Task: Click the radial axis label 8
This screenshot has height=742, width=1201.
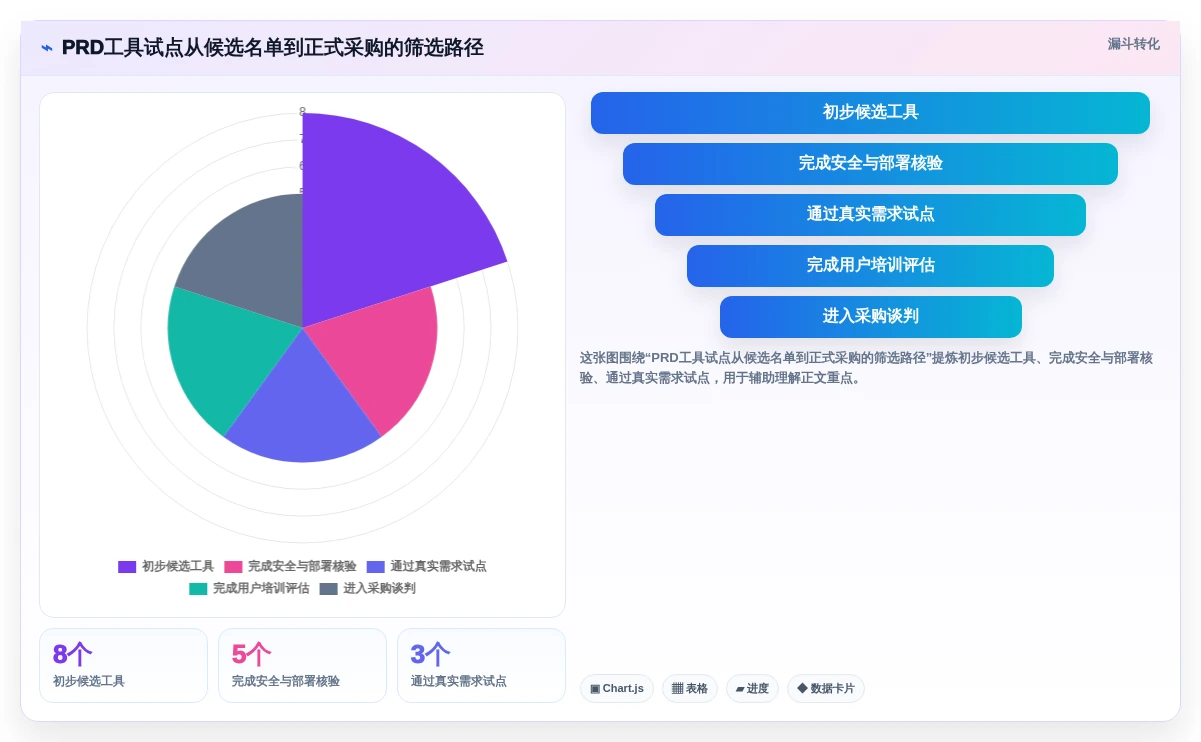Action: [x=302, y=112]
